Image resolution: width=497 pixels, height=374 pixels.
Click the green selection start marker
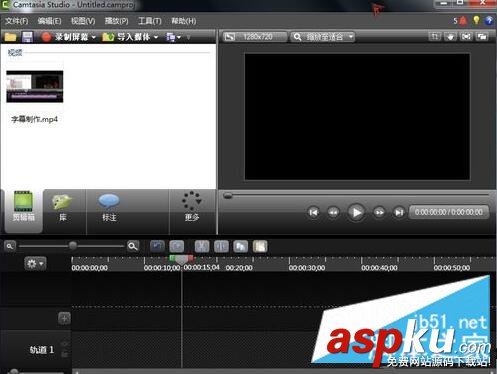click(172, 258)
